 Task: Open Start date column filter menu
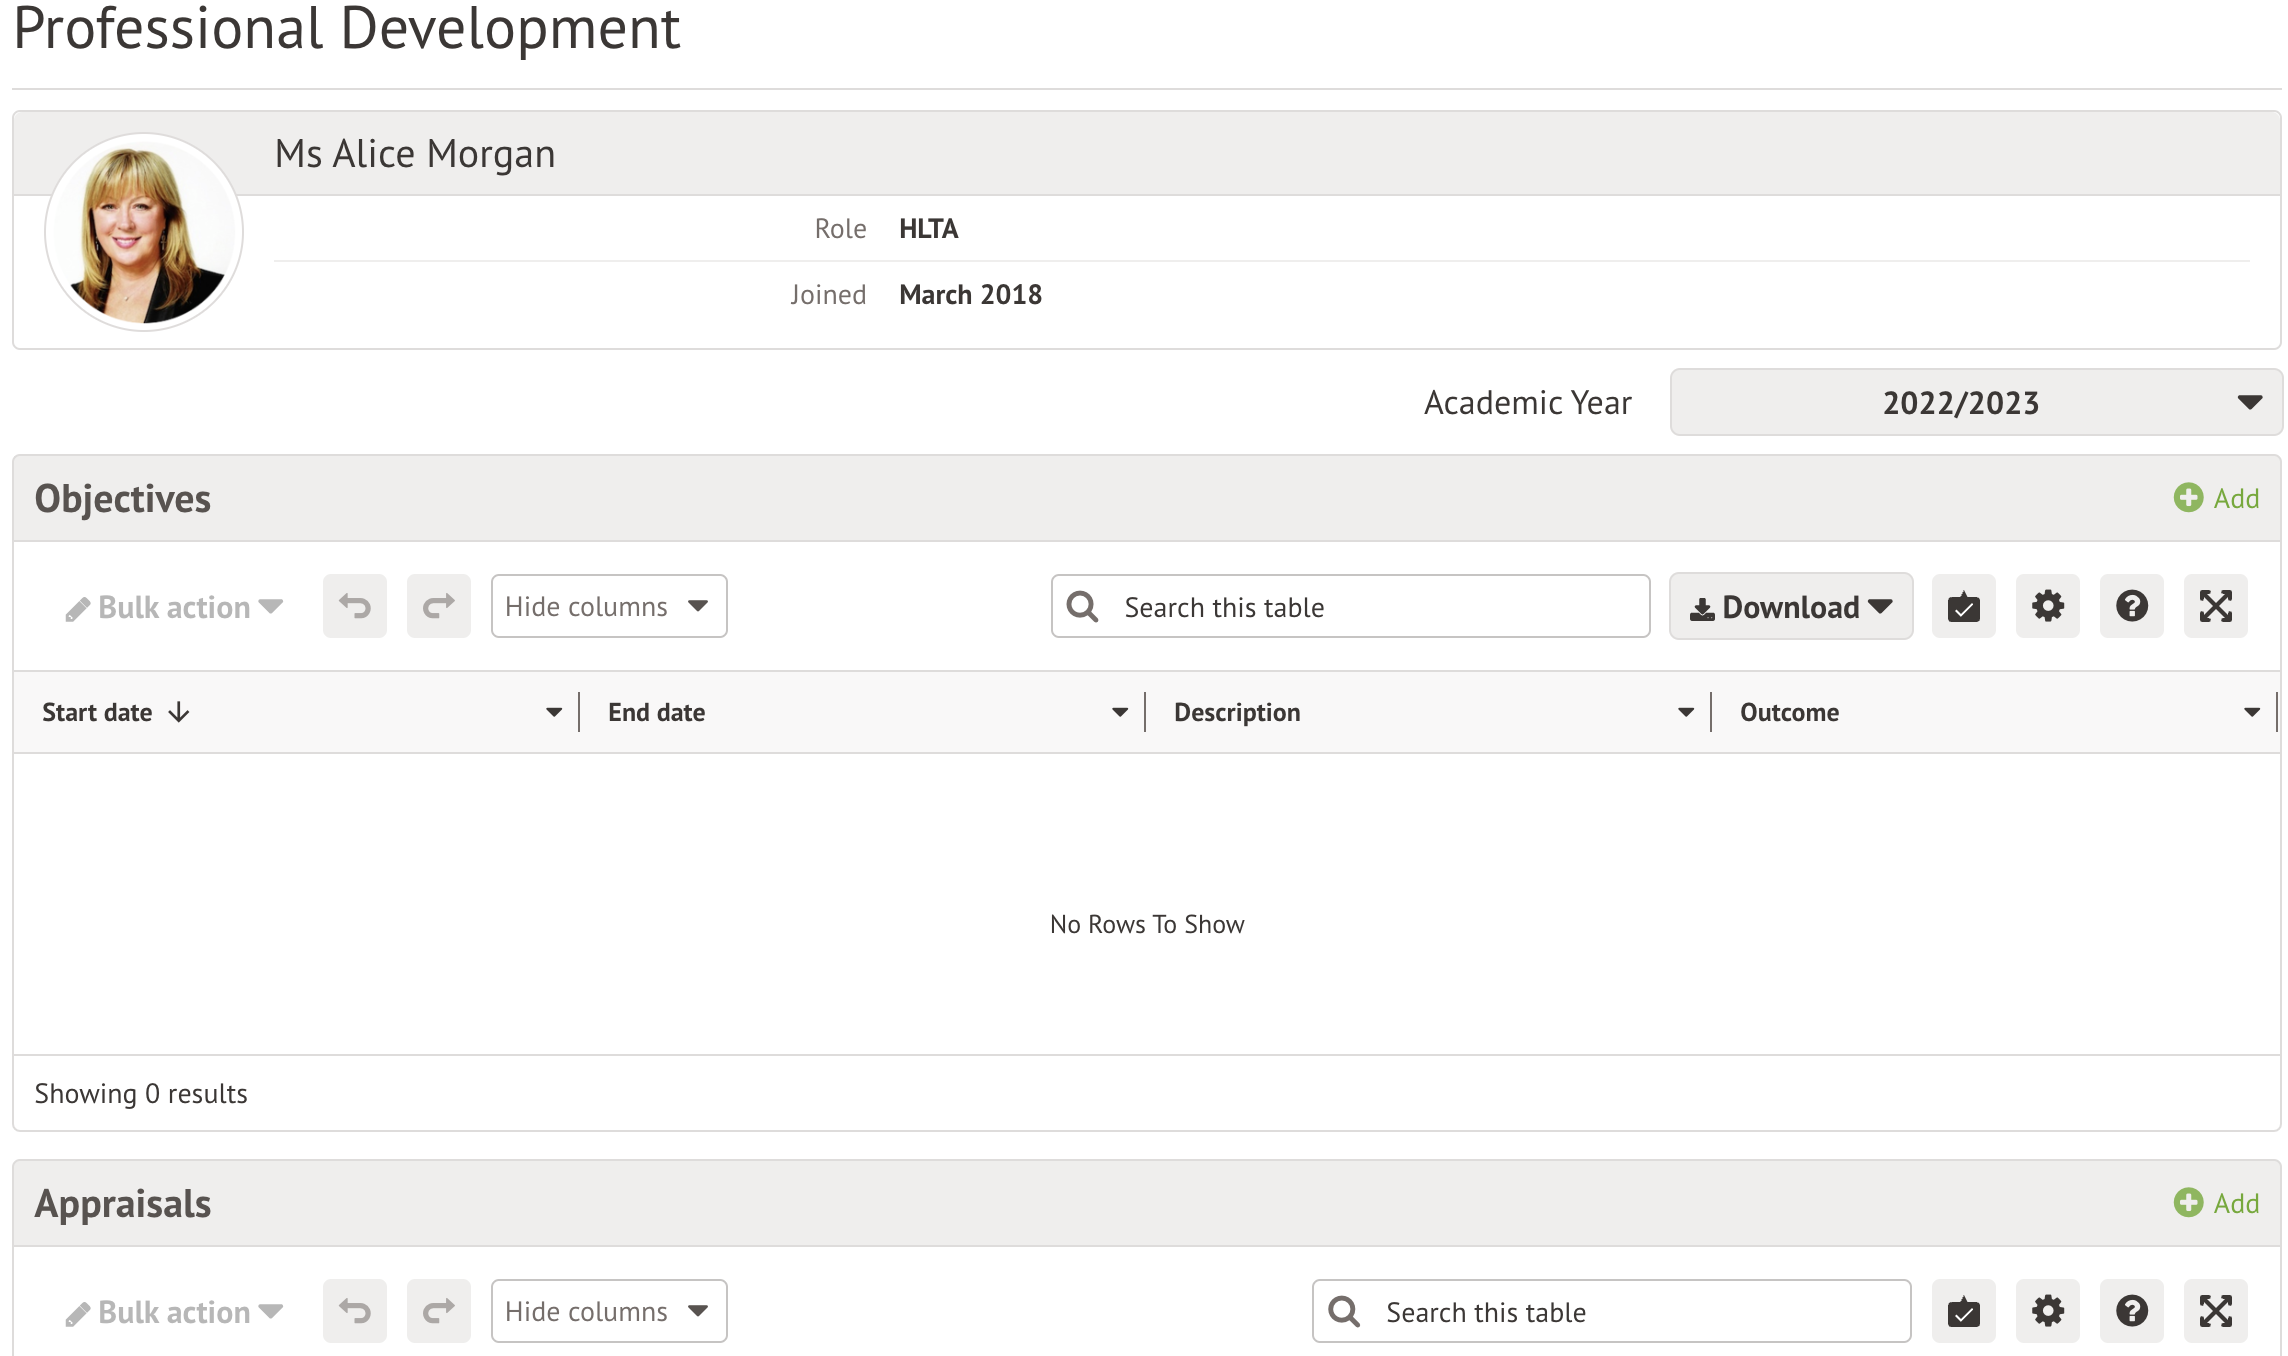(553, 712)
